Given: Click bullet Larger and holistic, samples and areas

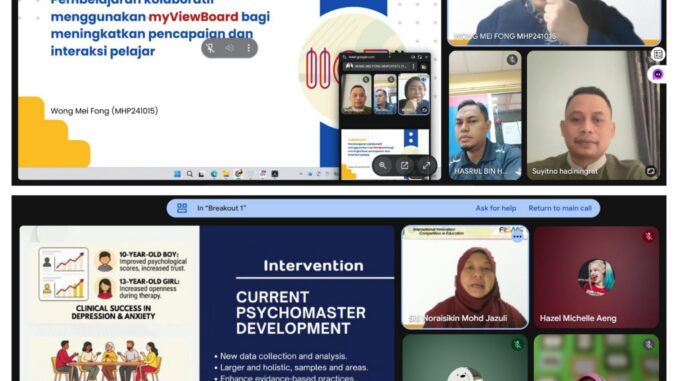Looking at the screenshot, I should coord(294,368).
